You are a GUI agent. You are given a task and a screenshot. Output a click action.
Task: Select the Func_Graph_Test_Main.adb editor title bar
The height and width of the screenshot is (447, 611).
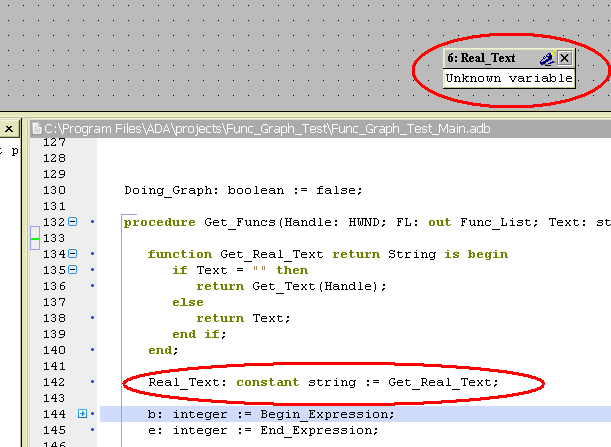(x=300, y=129)
